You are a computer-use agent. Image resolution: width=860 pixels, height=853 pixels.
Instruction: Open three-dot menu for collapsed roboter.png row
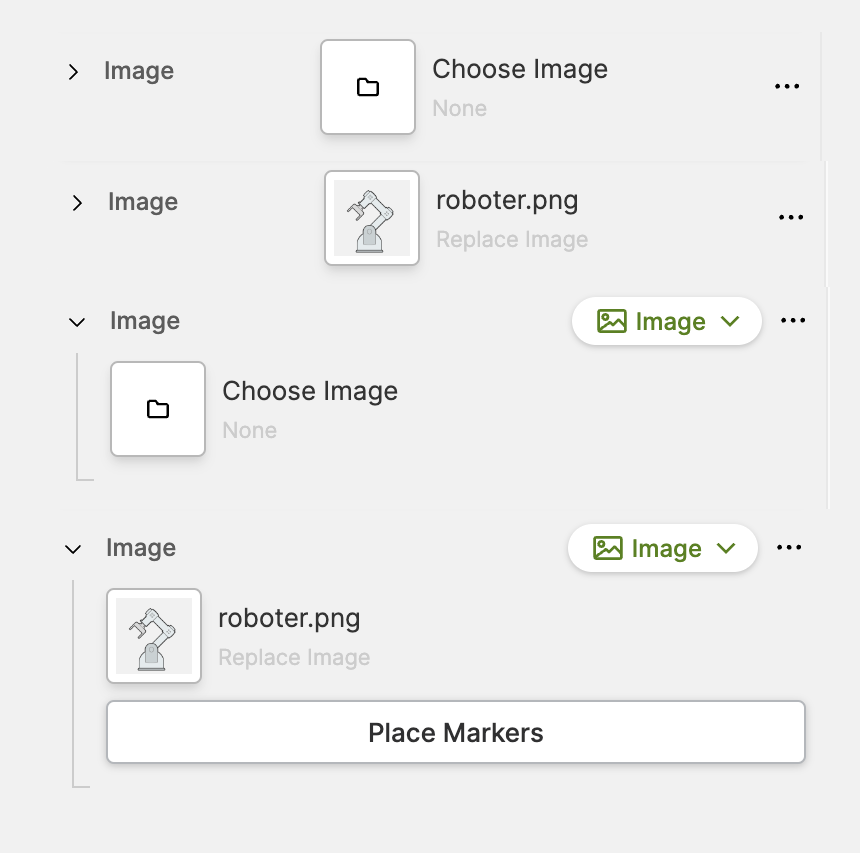pyautogui.click(x=791, y=217)
